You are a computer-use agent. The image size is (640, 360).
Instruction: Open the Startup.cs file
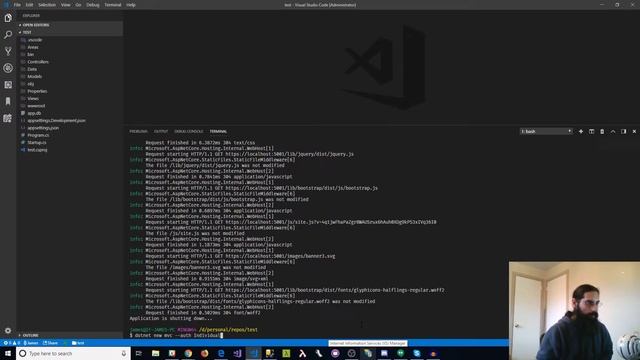37,143
